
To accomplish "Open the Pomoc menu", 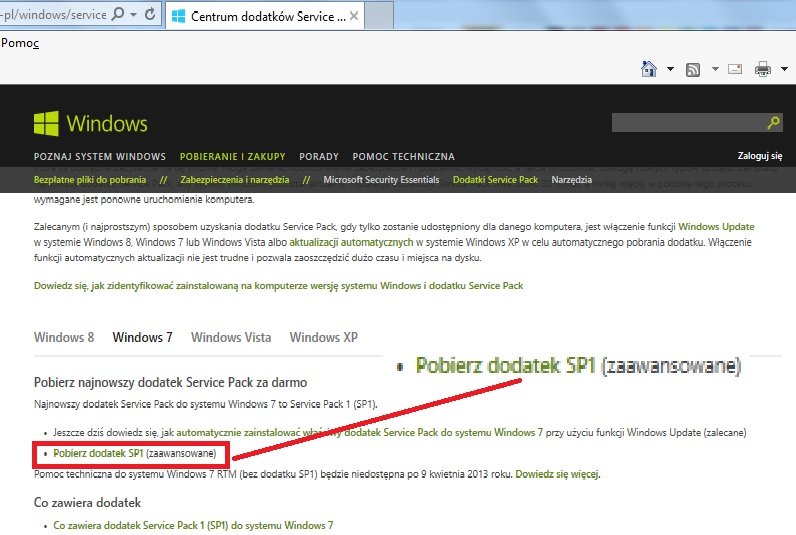I will (x=20, y=43).
